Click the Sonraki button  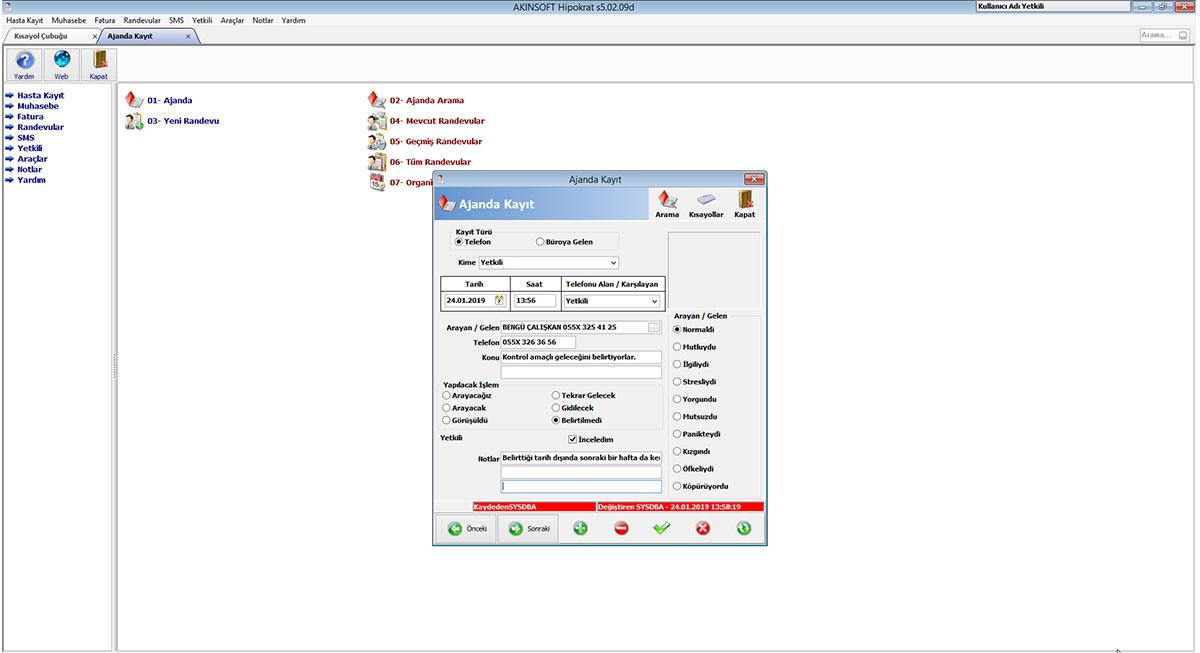(x=528, y=527)
